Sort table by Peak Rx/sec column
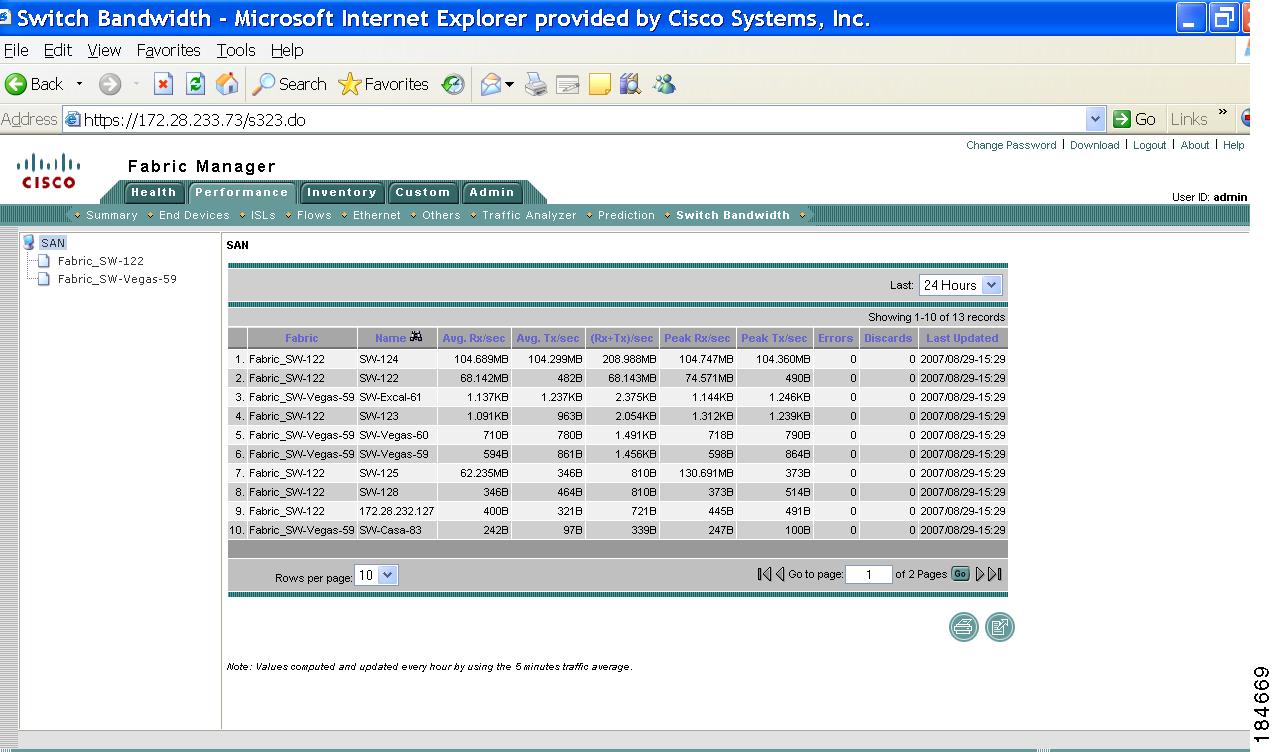1275x752 pixels. (697, 338)
